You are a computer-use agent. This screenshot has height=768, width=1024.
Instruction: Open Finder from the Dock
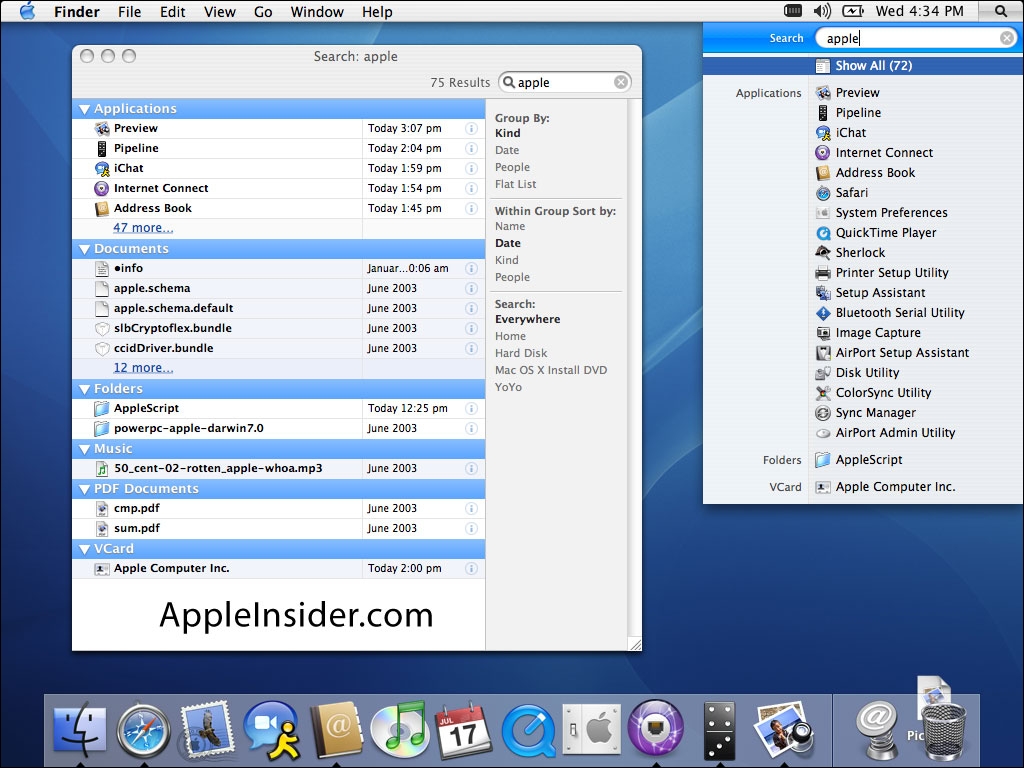pyautogui.click(x=80, y=729)
